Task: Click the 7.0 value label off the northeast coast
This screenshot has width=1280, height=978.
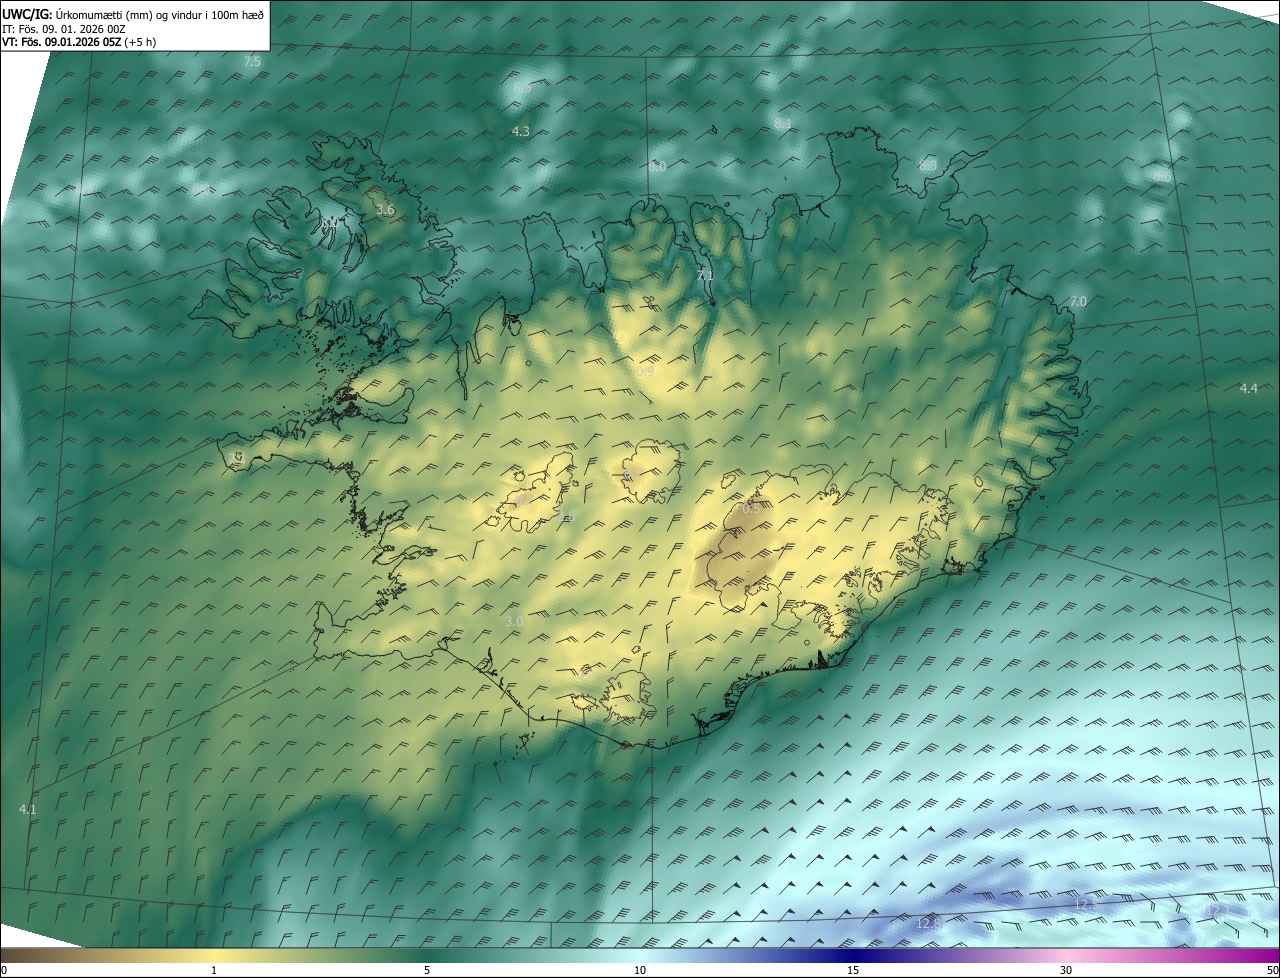Action: pyautogui.click(x=1078, y=302)
